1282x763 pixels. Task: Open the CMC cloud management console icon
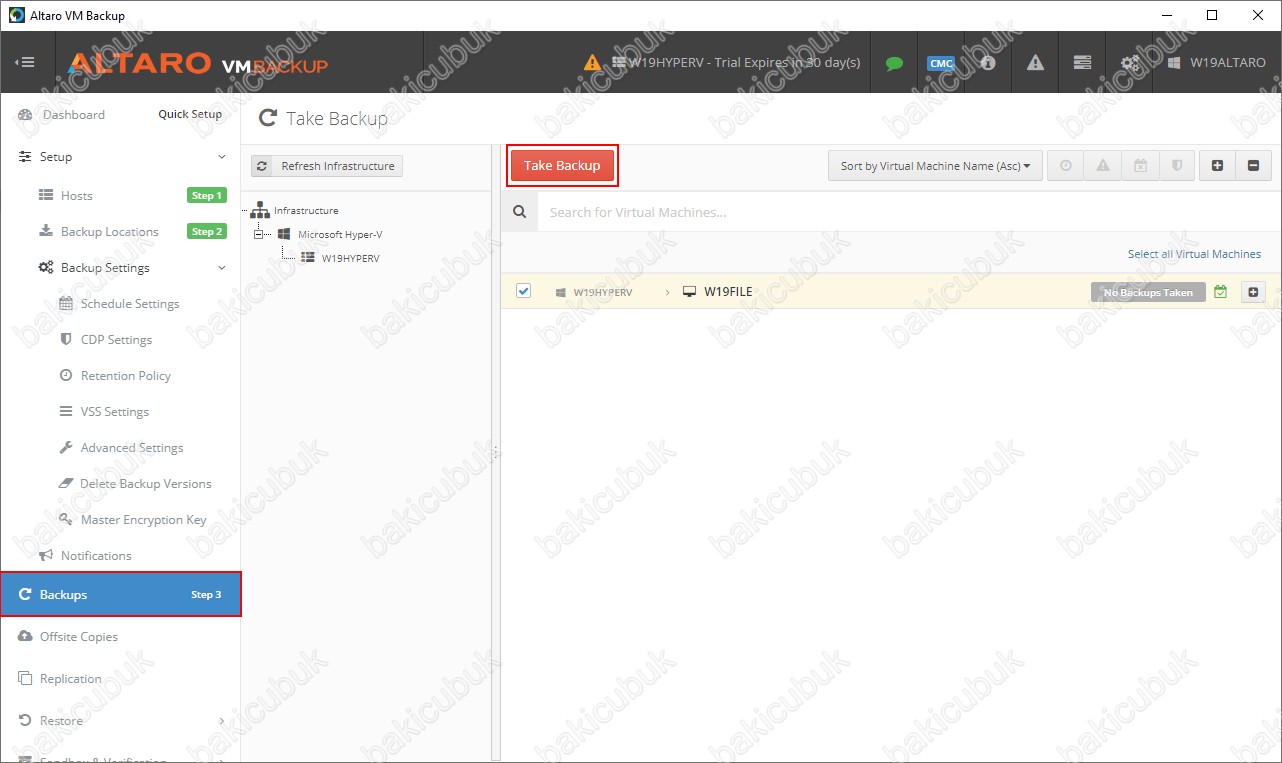941,63
